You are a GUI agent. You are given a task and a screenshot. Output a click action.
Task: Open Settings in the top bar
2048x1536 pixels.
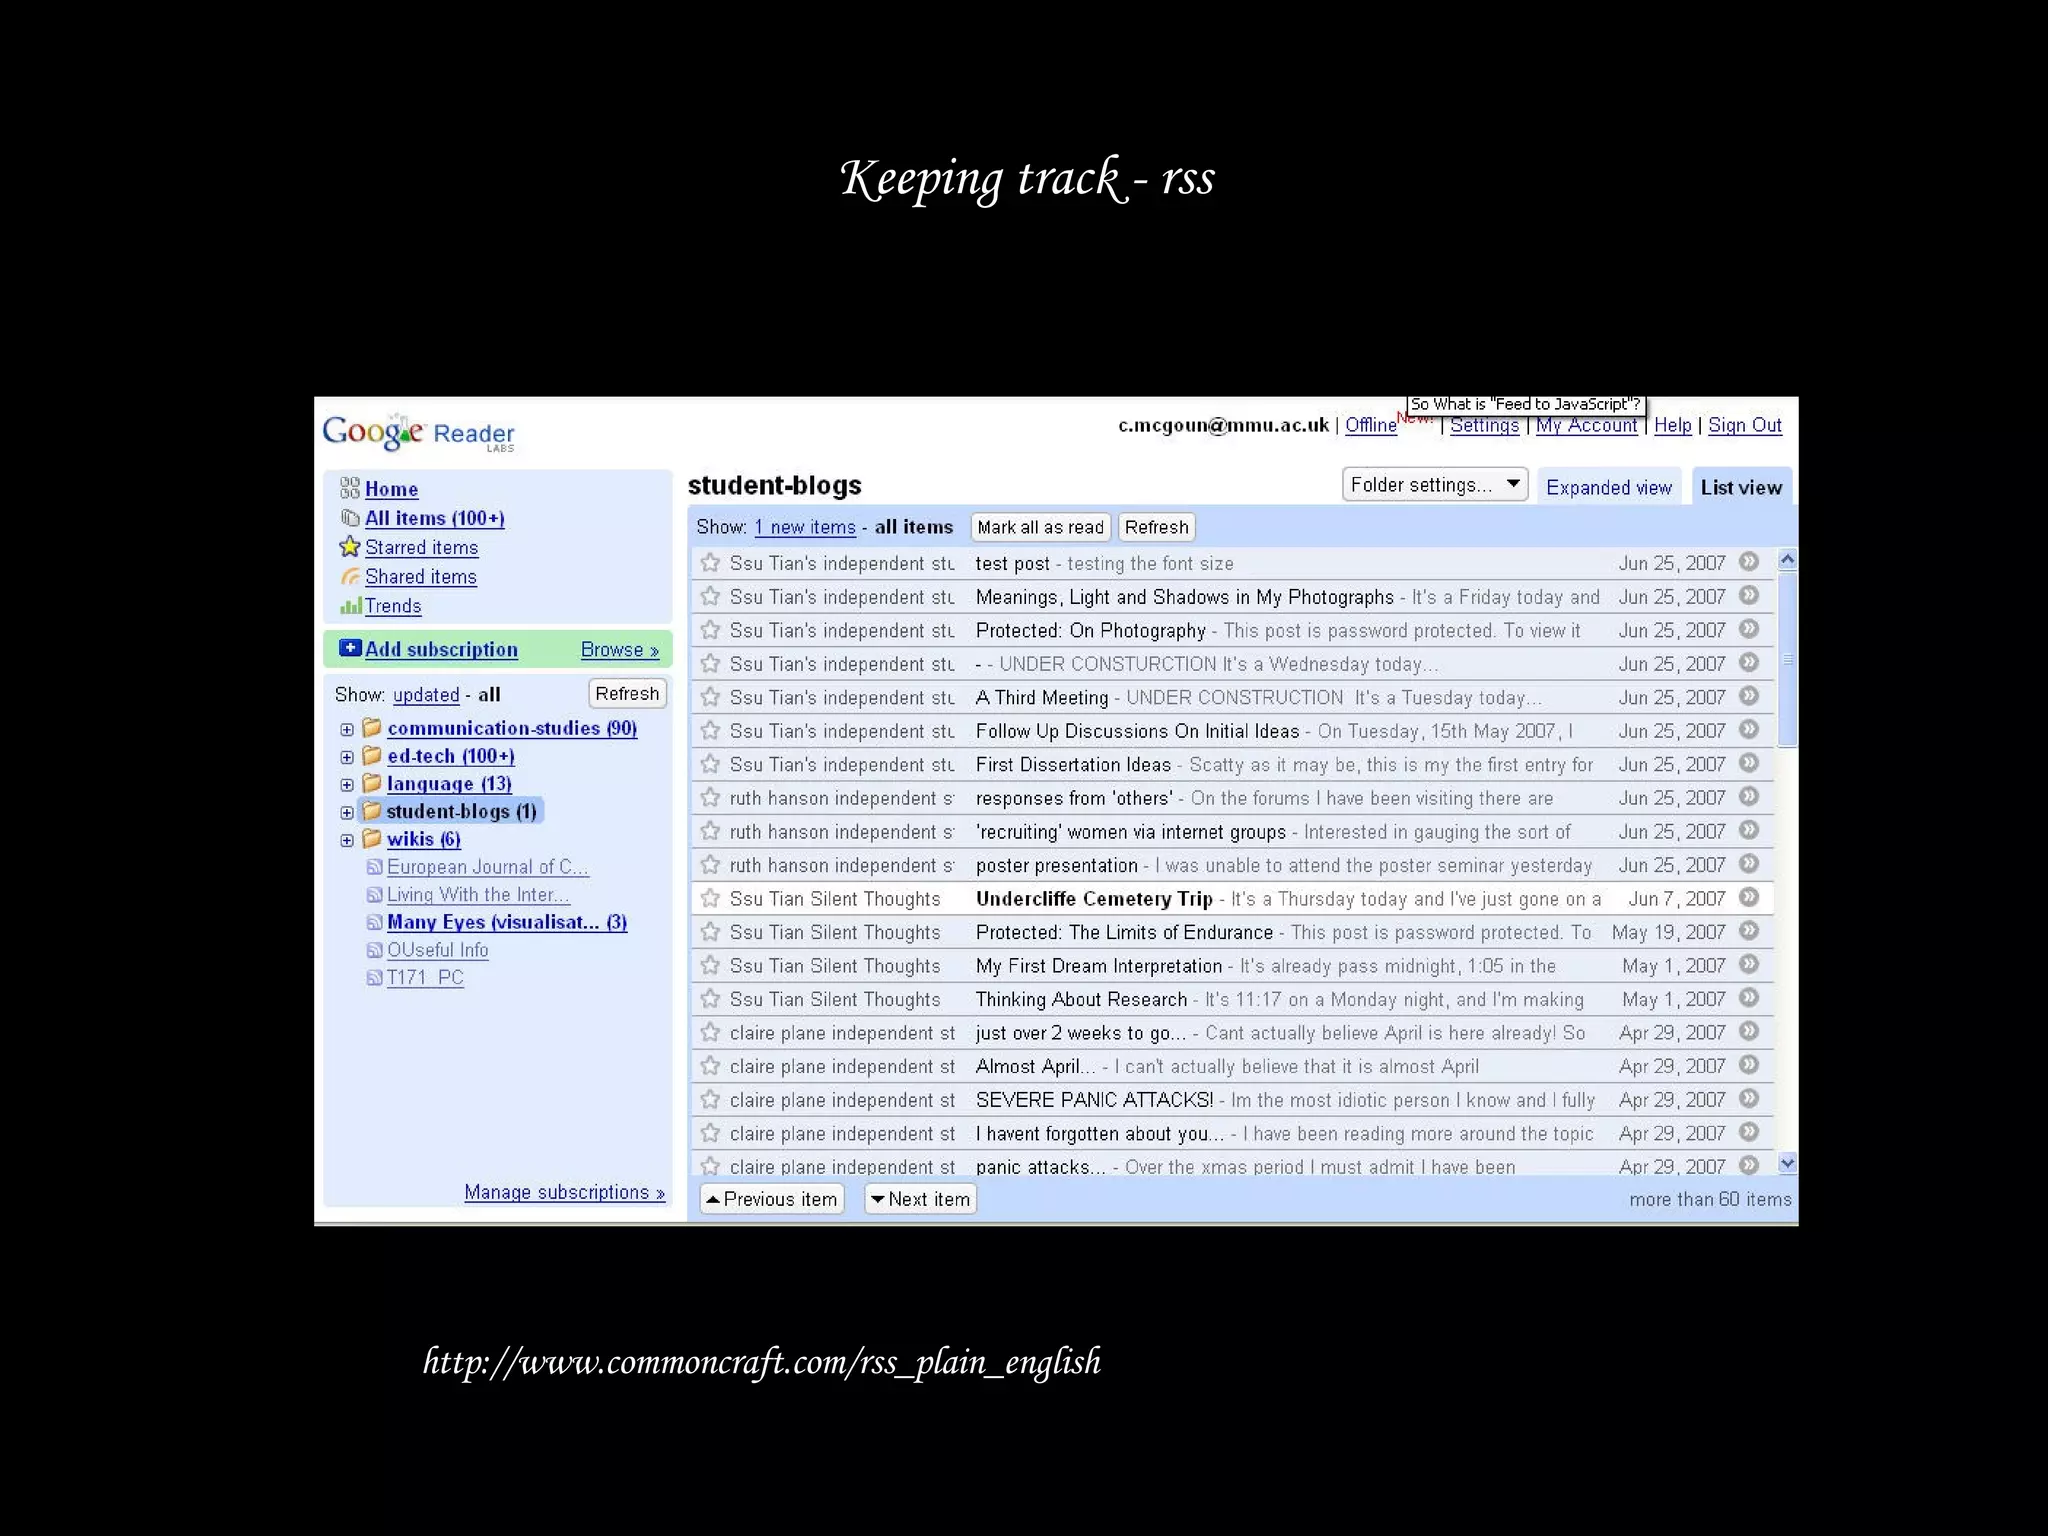pyautogui.click(x=1484, y=425)
